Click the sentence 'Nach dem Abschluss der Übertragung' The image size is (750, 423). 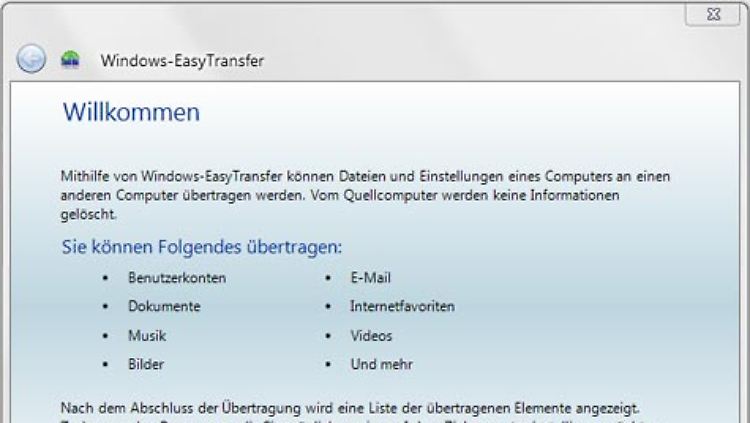point(350,408)
